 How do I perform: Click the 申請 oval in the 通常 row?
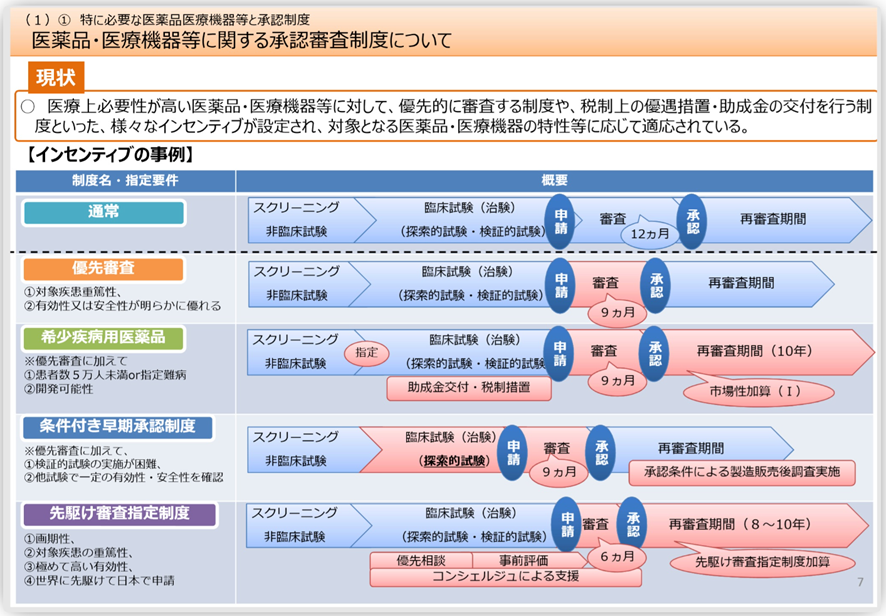[x=560, y=222]
